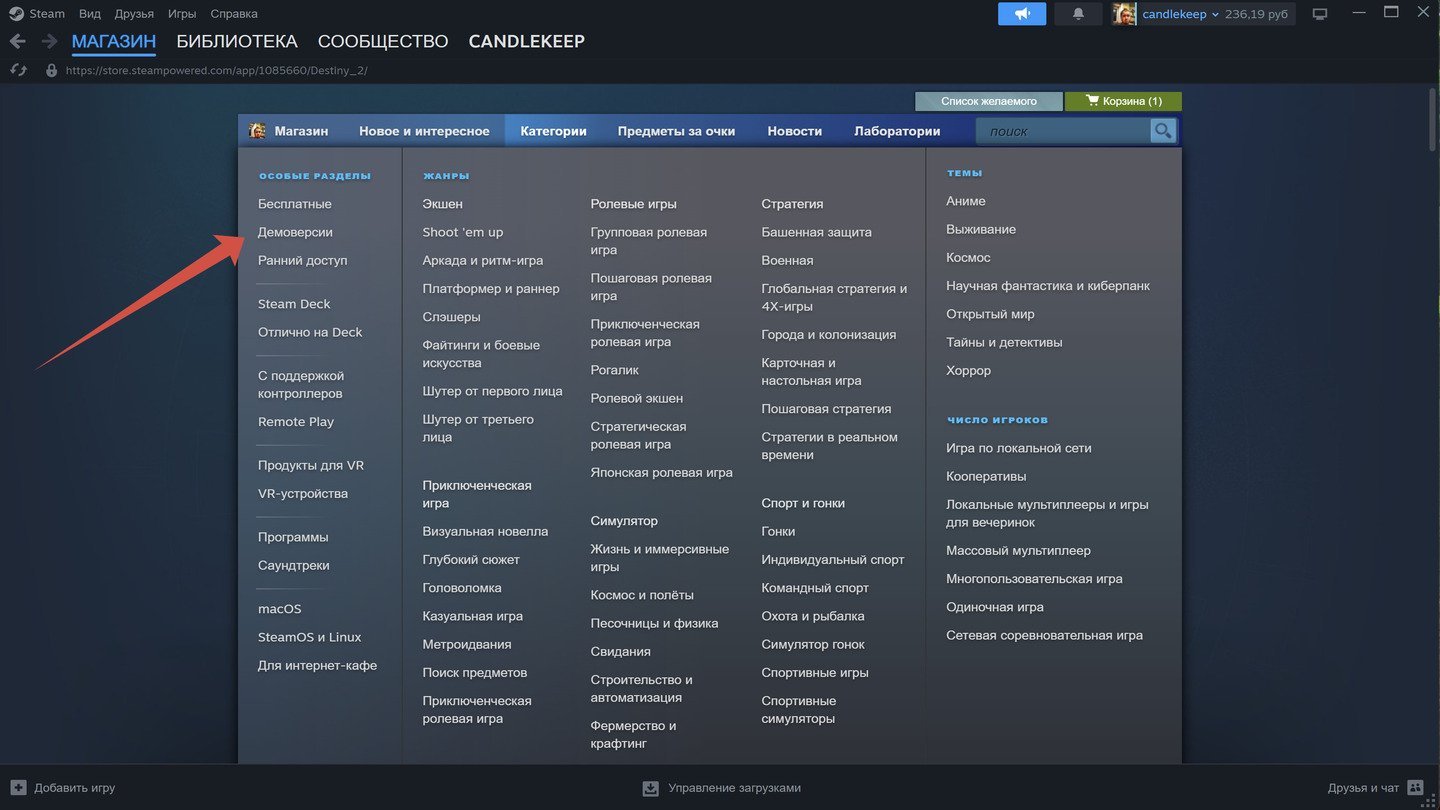Open notifications bell icon
Screen dimensions: 1440x810
1078,14
